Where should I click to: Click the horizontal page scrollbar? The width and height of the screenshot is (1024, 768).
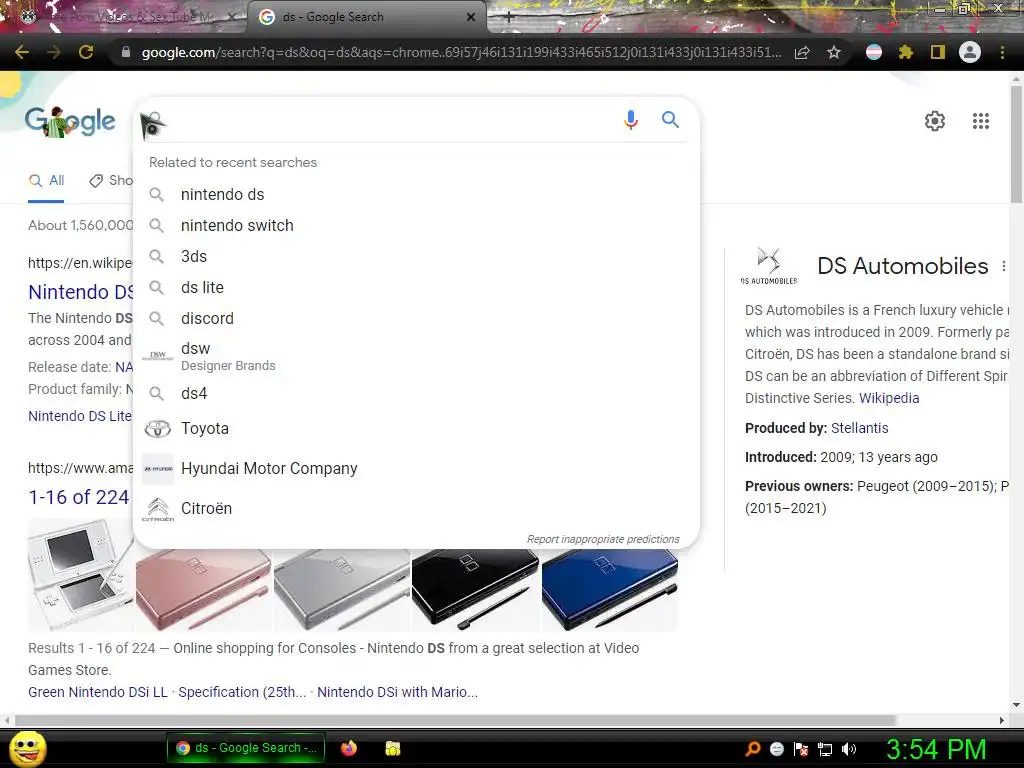[455, 720]
